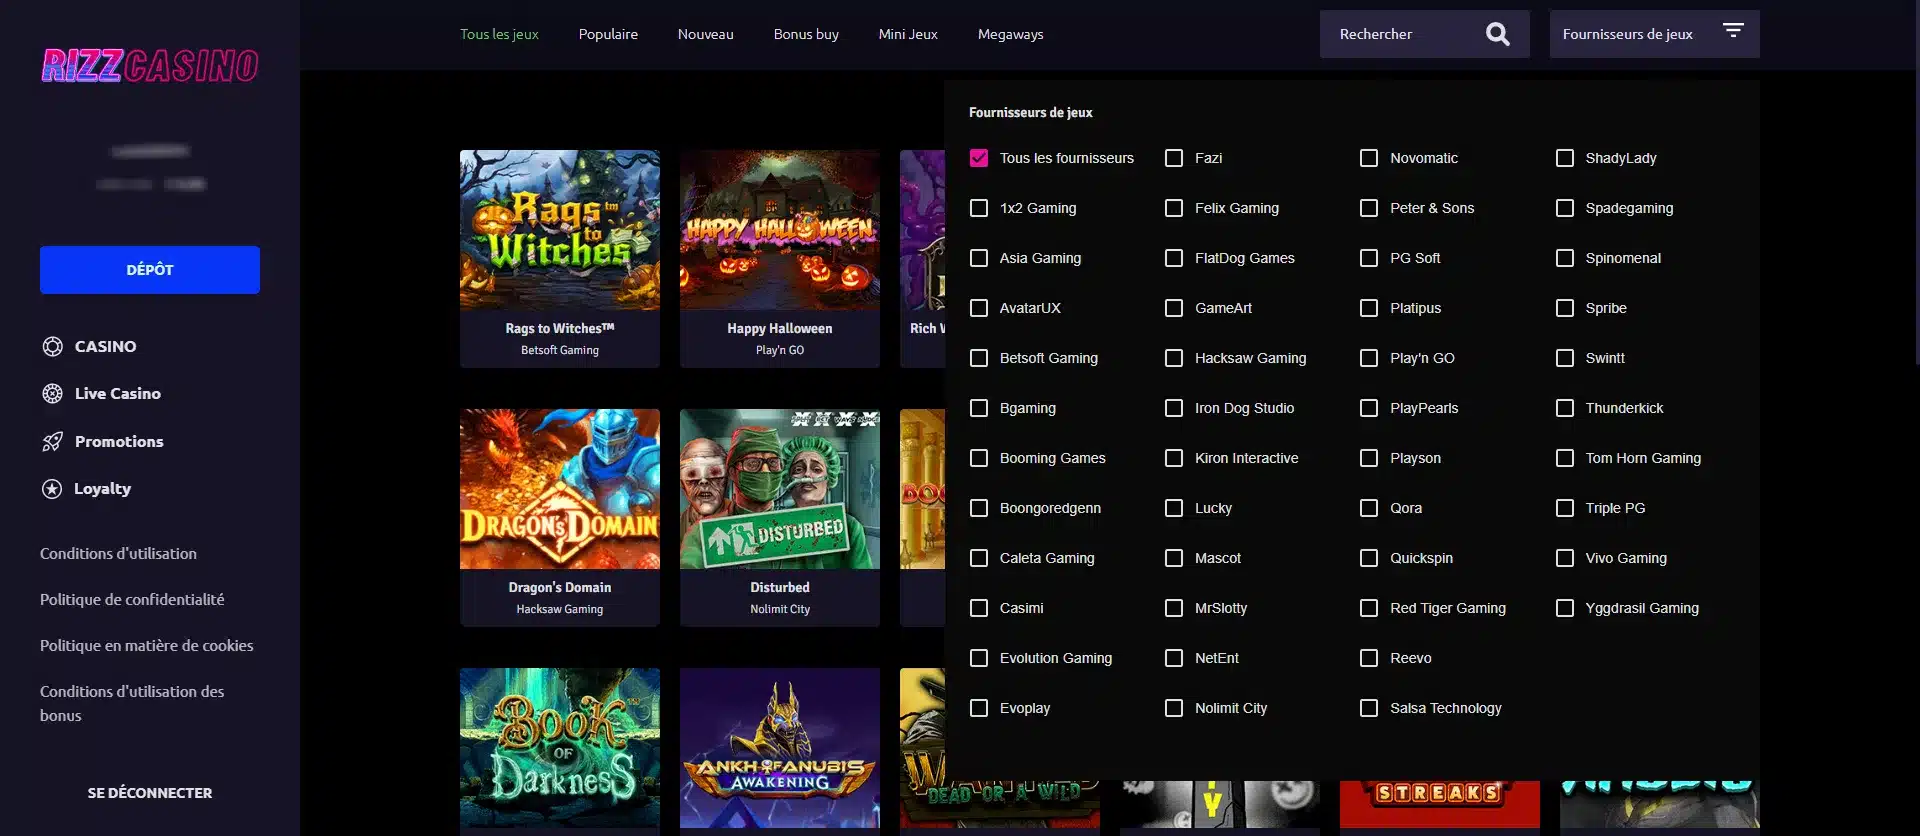The height and width of the screenshot is (836, 1920).
Task: Tick the Play'n GO checkbox
Action: pos(1369,358)
